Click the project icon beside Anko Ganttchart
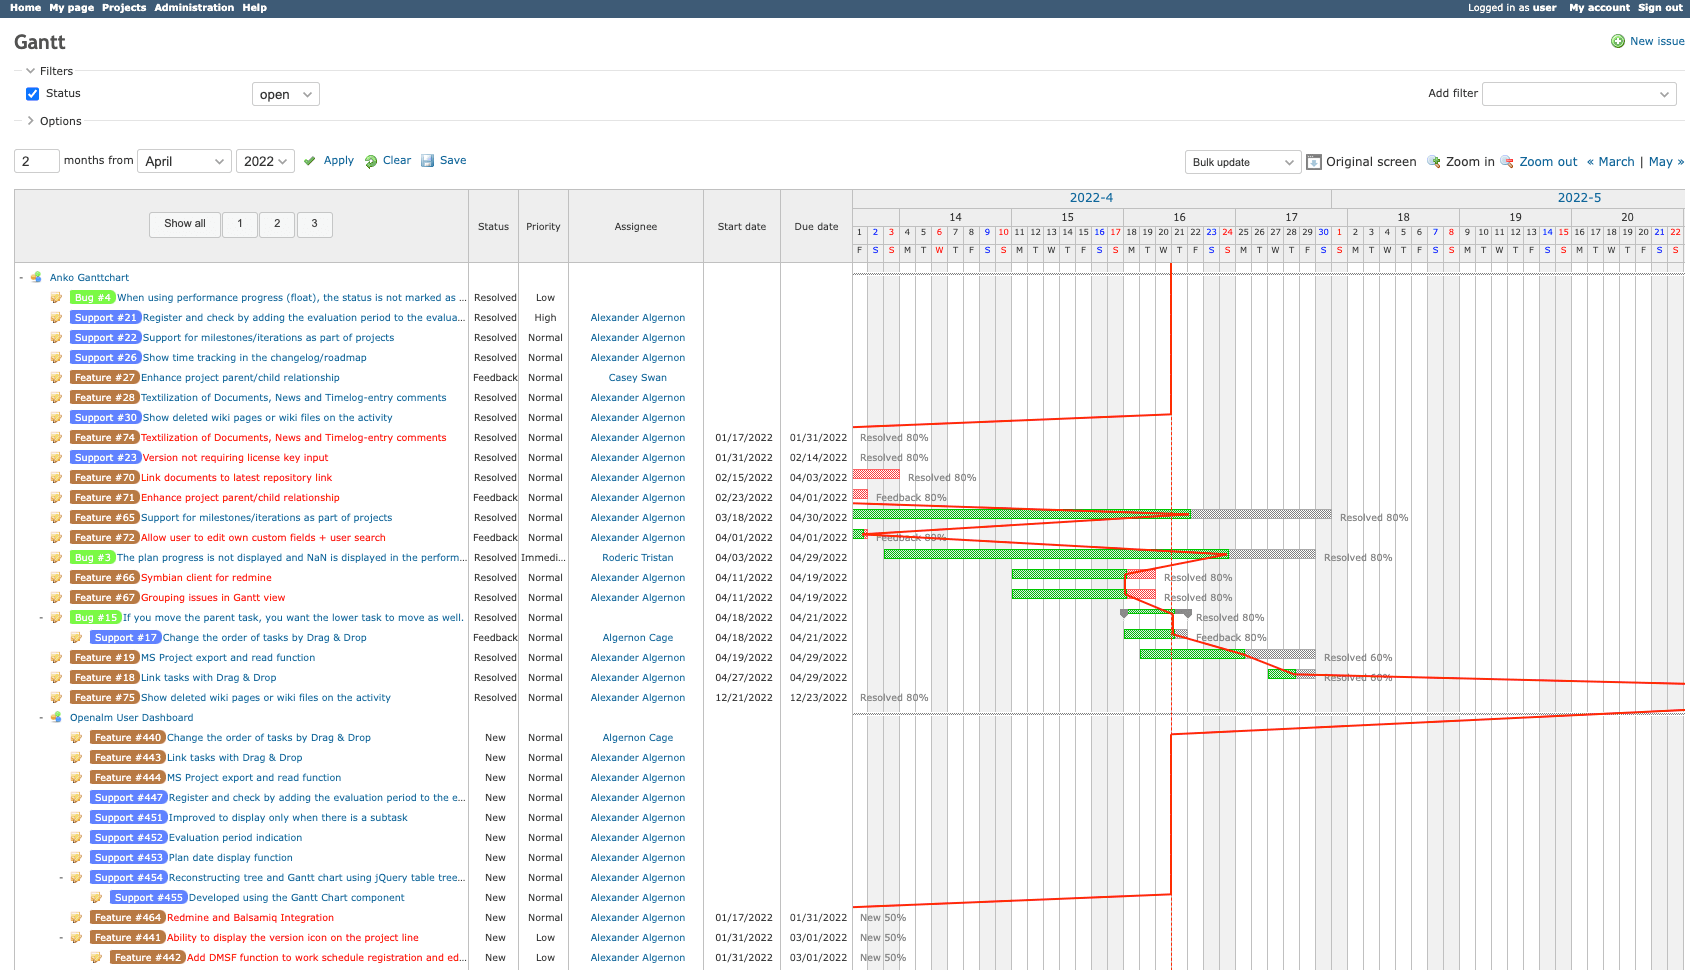Screen dimensions: 1690x970 (36, 277)
